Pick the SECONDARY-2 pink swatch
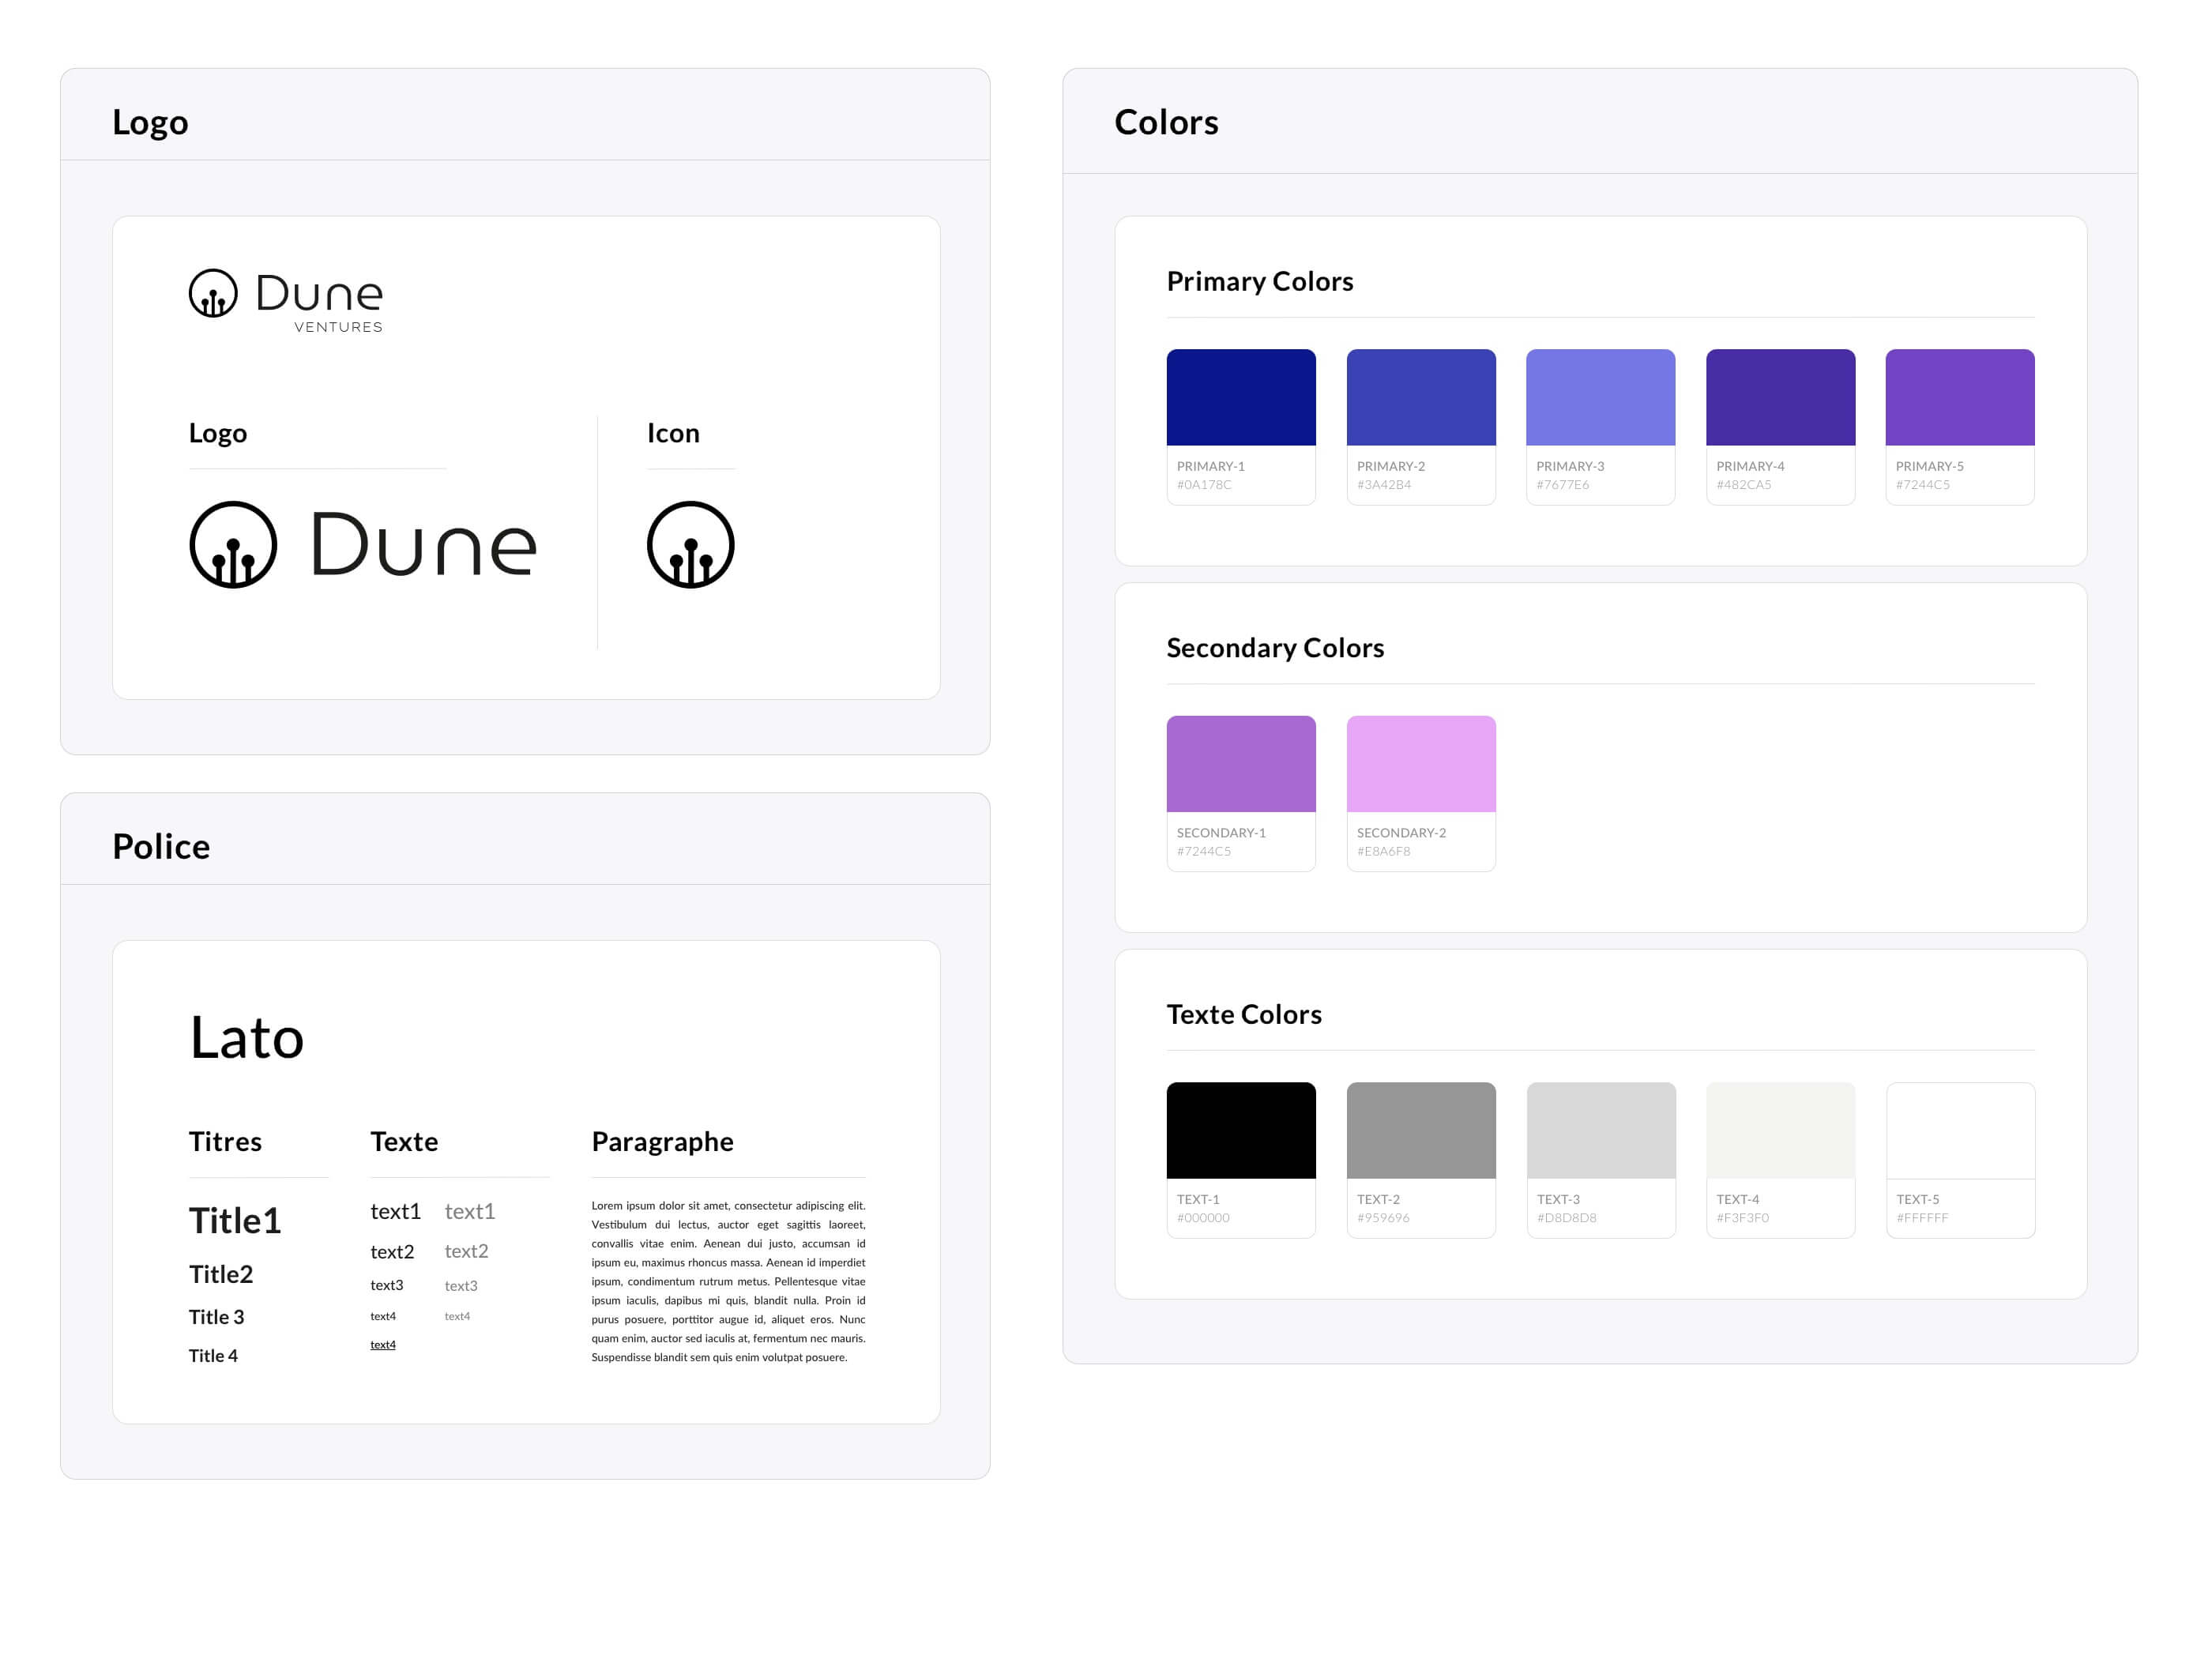 (x=1420, y=763)
